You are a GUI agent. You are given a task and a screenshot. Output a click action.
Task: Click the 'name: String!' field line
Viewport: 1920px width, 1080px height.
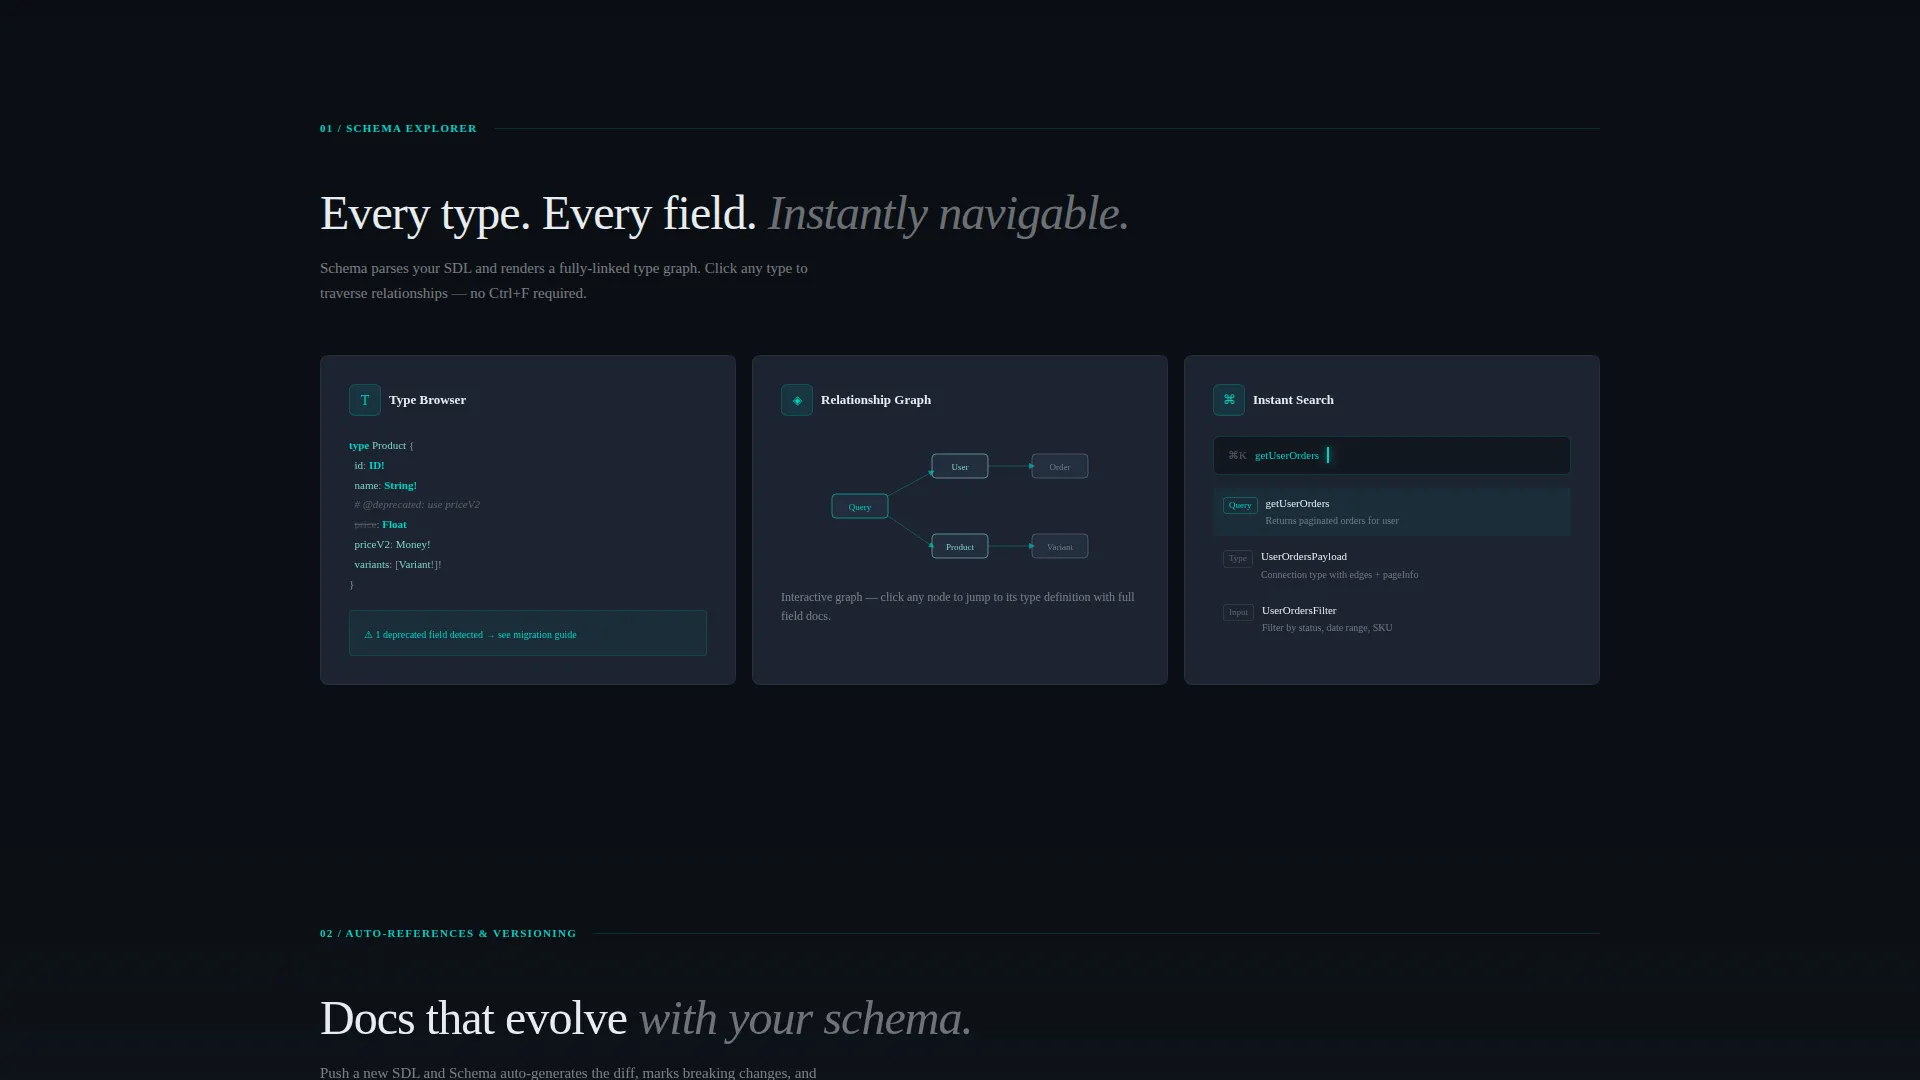point(385,486)
